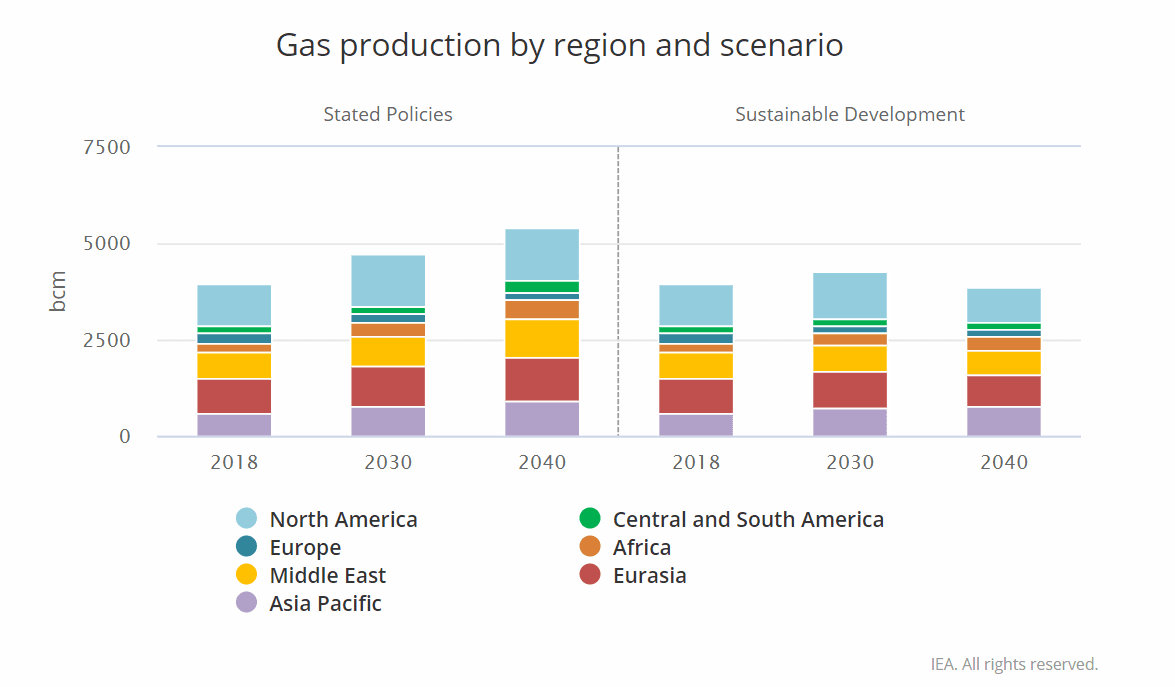
Task: Click Eurasia segment in Stated Policies 2018 bar
Action: (234, 396)
